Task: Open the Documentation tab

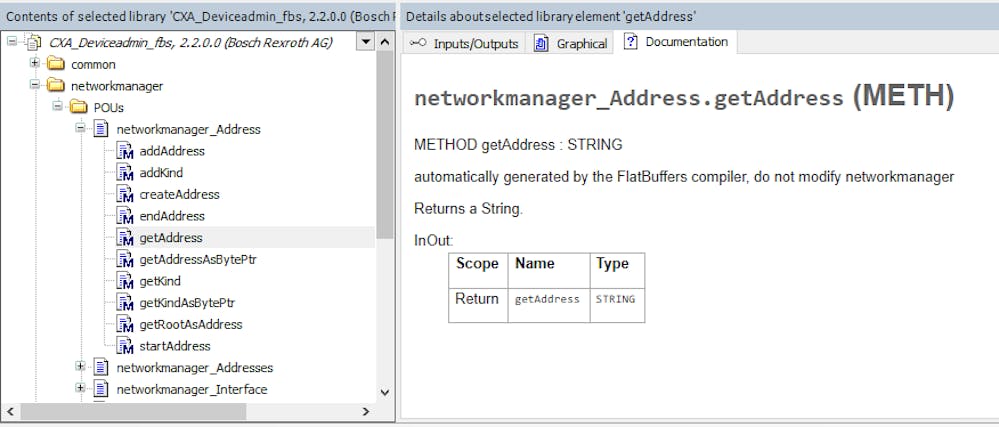Action: click(x=676, y=42)
